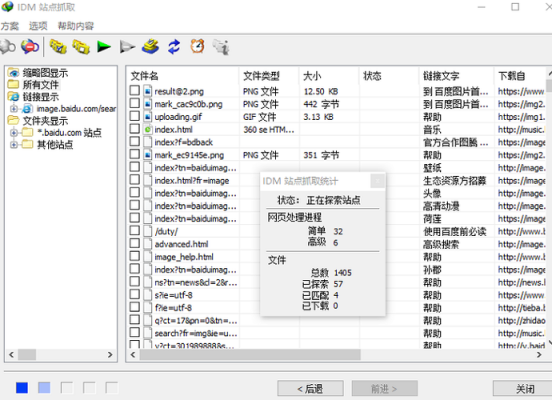Check the /duty/ checkbox
This screenshot has height=400, width=552.
point(134,231)
